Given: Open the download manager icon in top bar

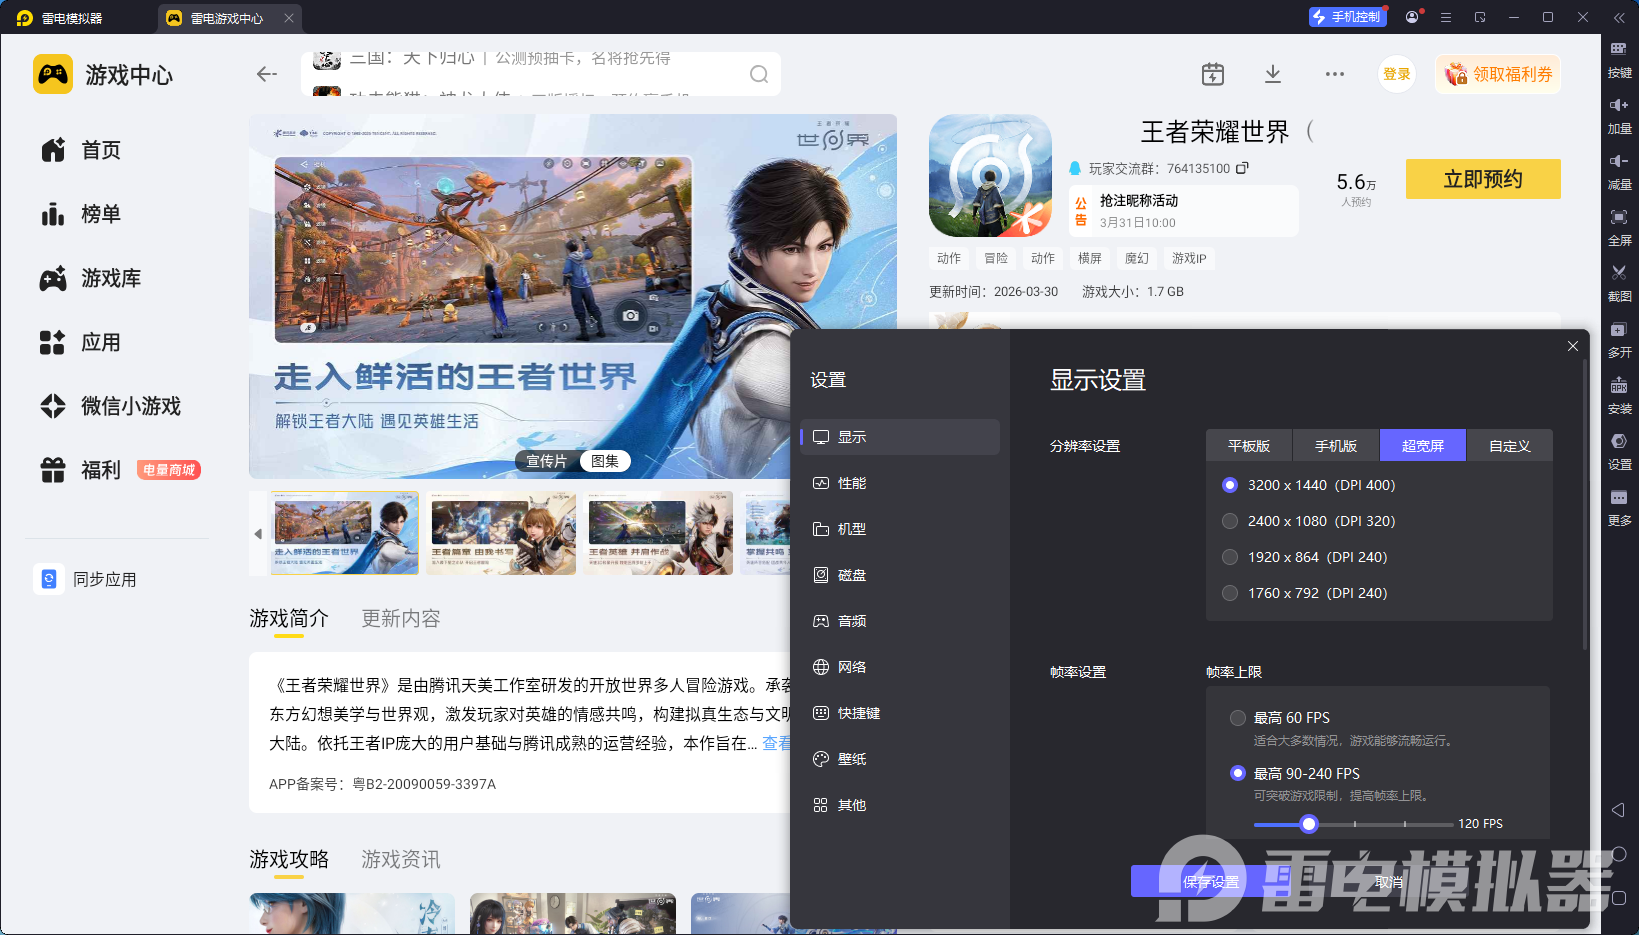Looking at the screenshot, I should pos(1273,74).
